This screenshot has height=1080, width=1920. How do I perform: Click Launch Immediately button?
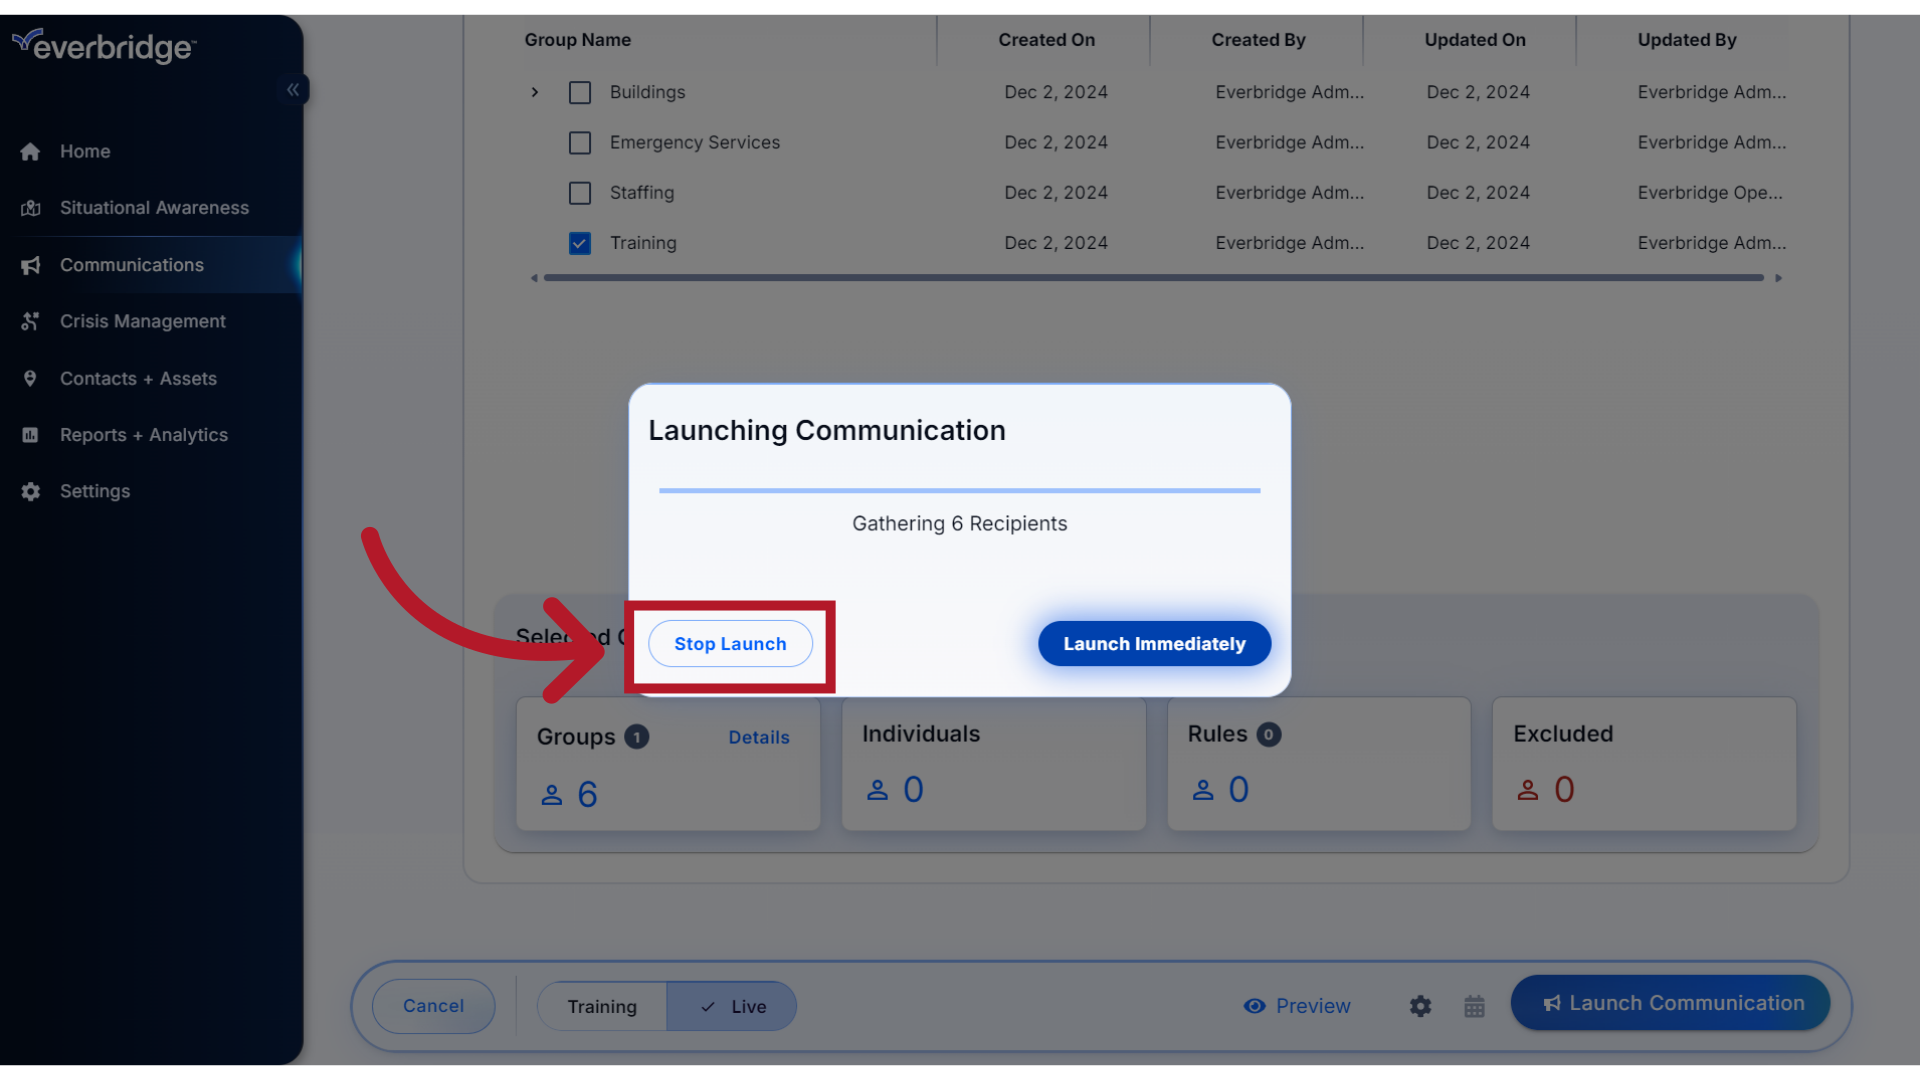(1154, 644)
